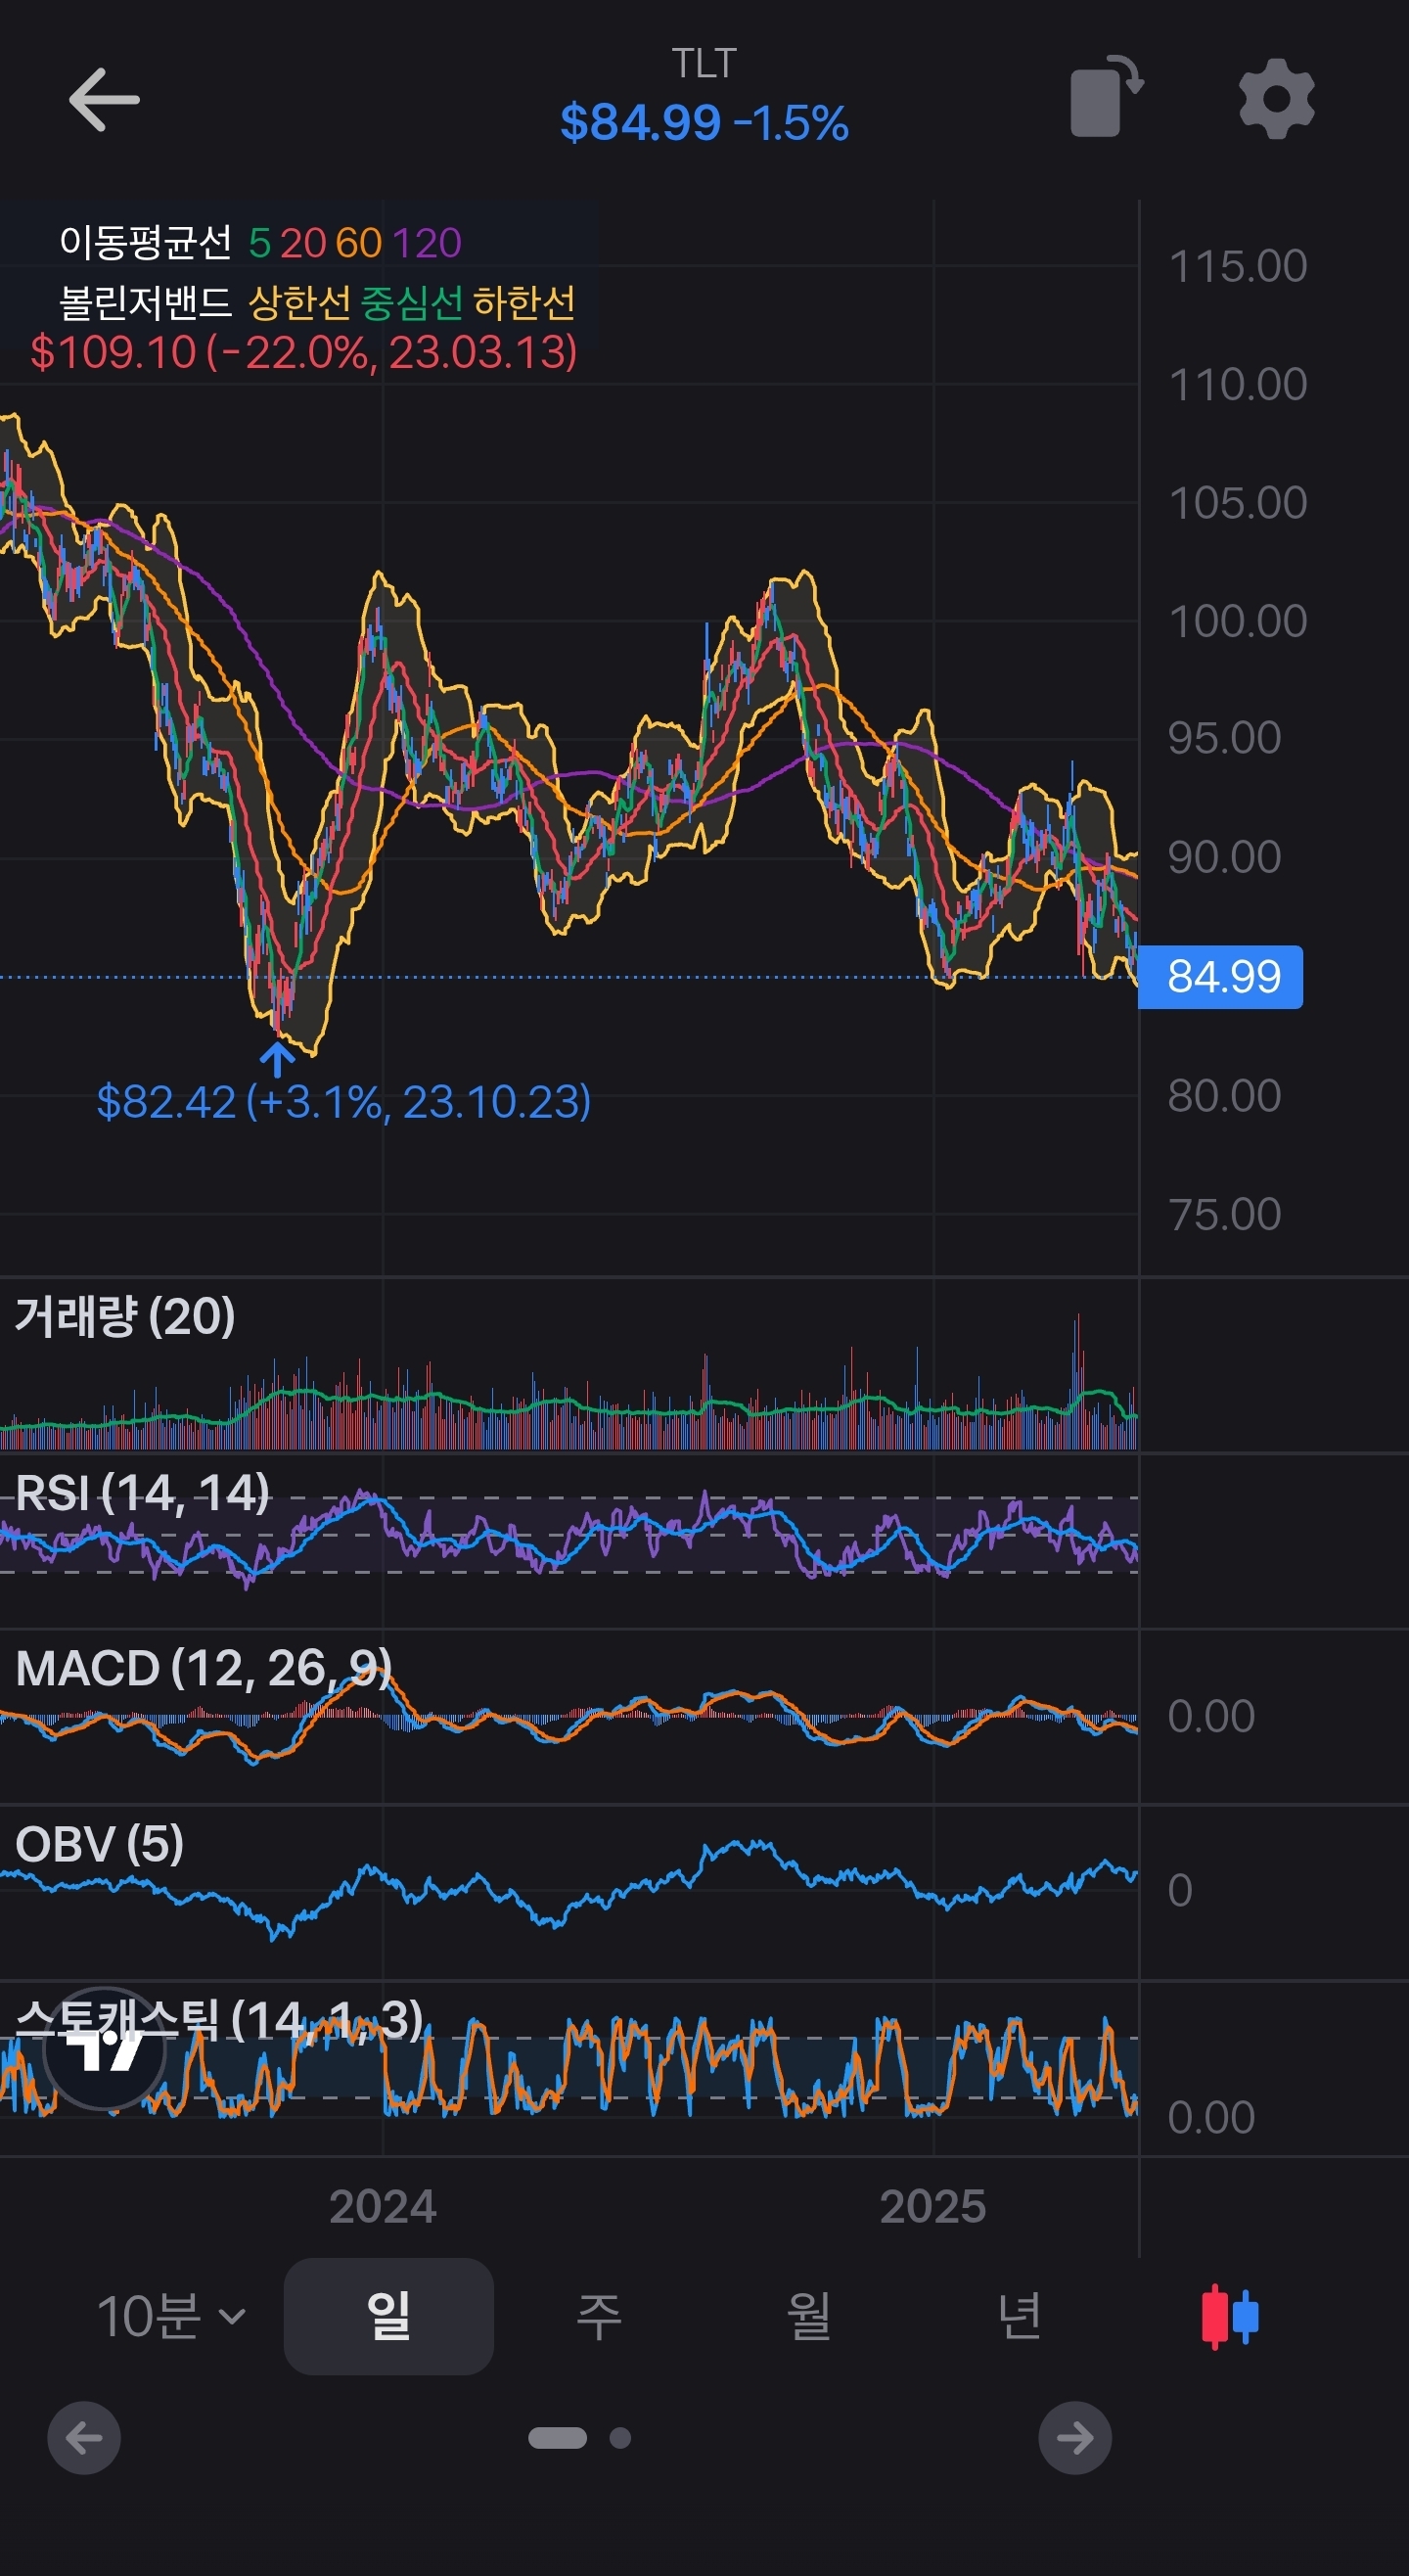Tap the 2024 label on time axis
This screenshot has height=2576, width=1409.
tap(383, 2207)
